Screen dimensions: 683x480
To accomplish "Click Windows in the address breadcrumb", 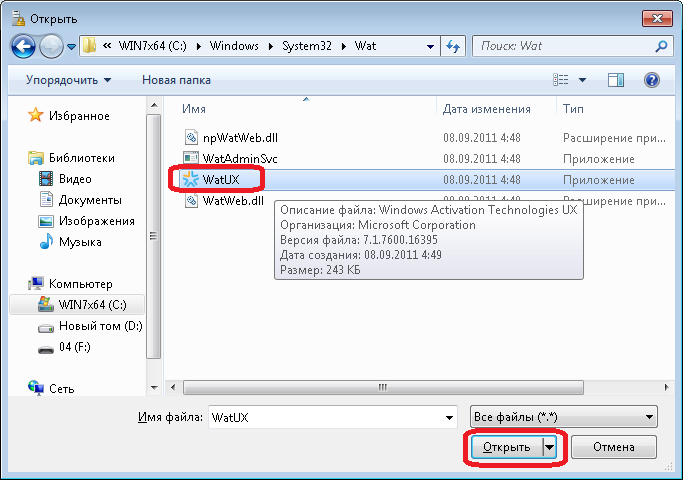I will point(234,46).
